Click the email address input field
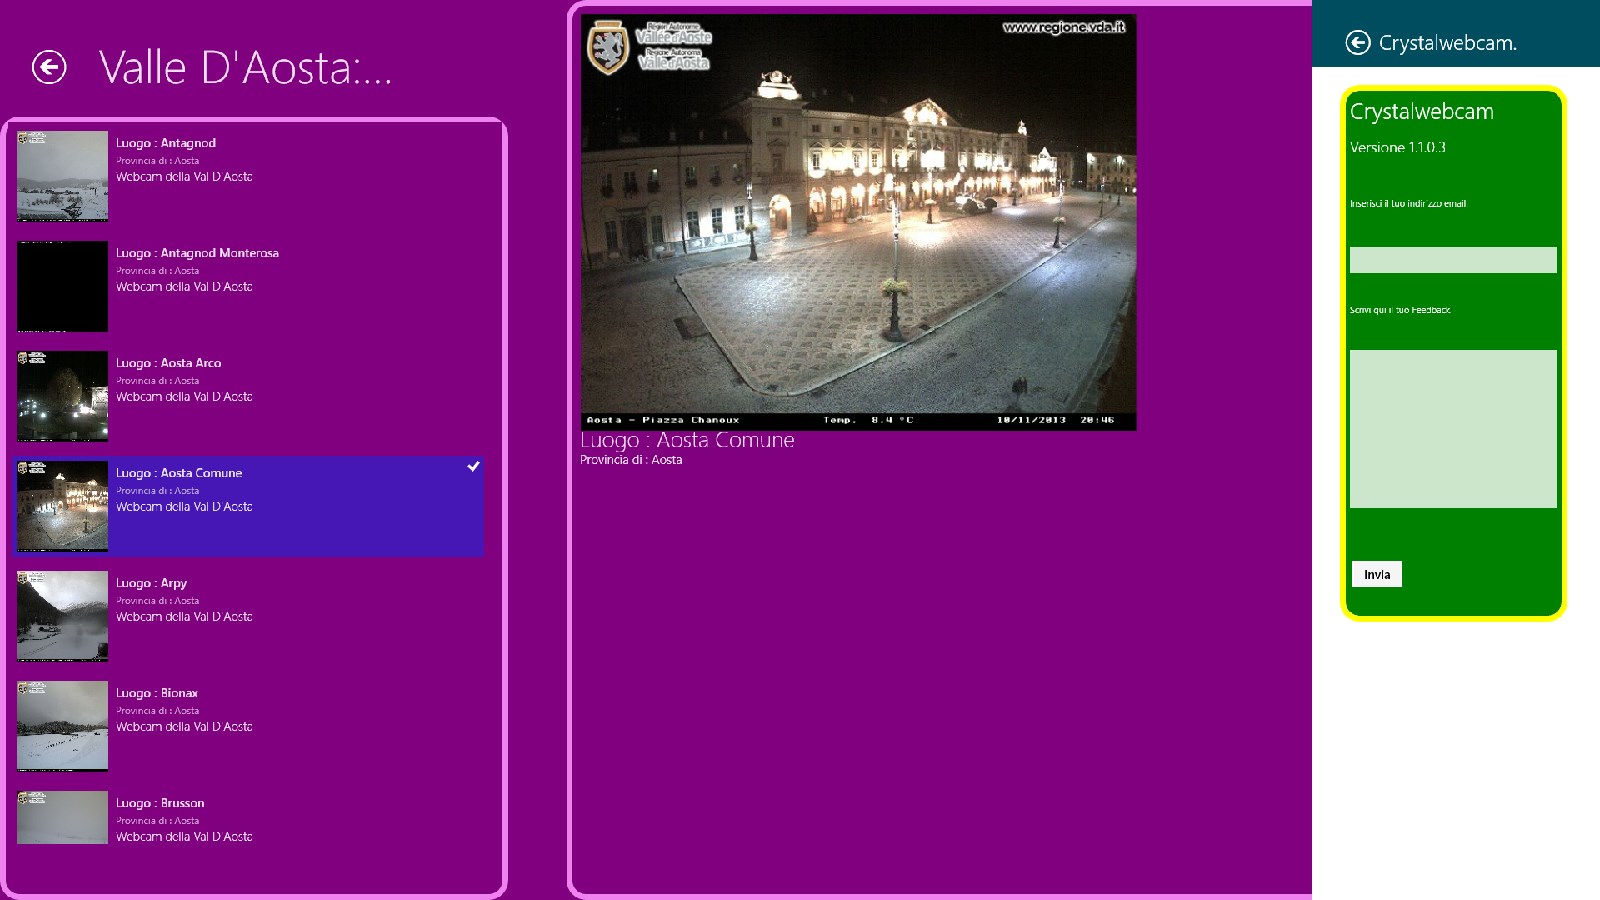 tap(1452, 259)
